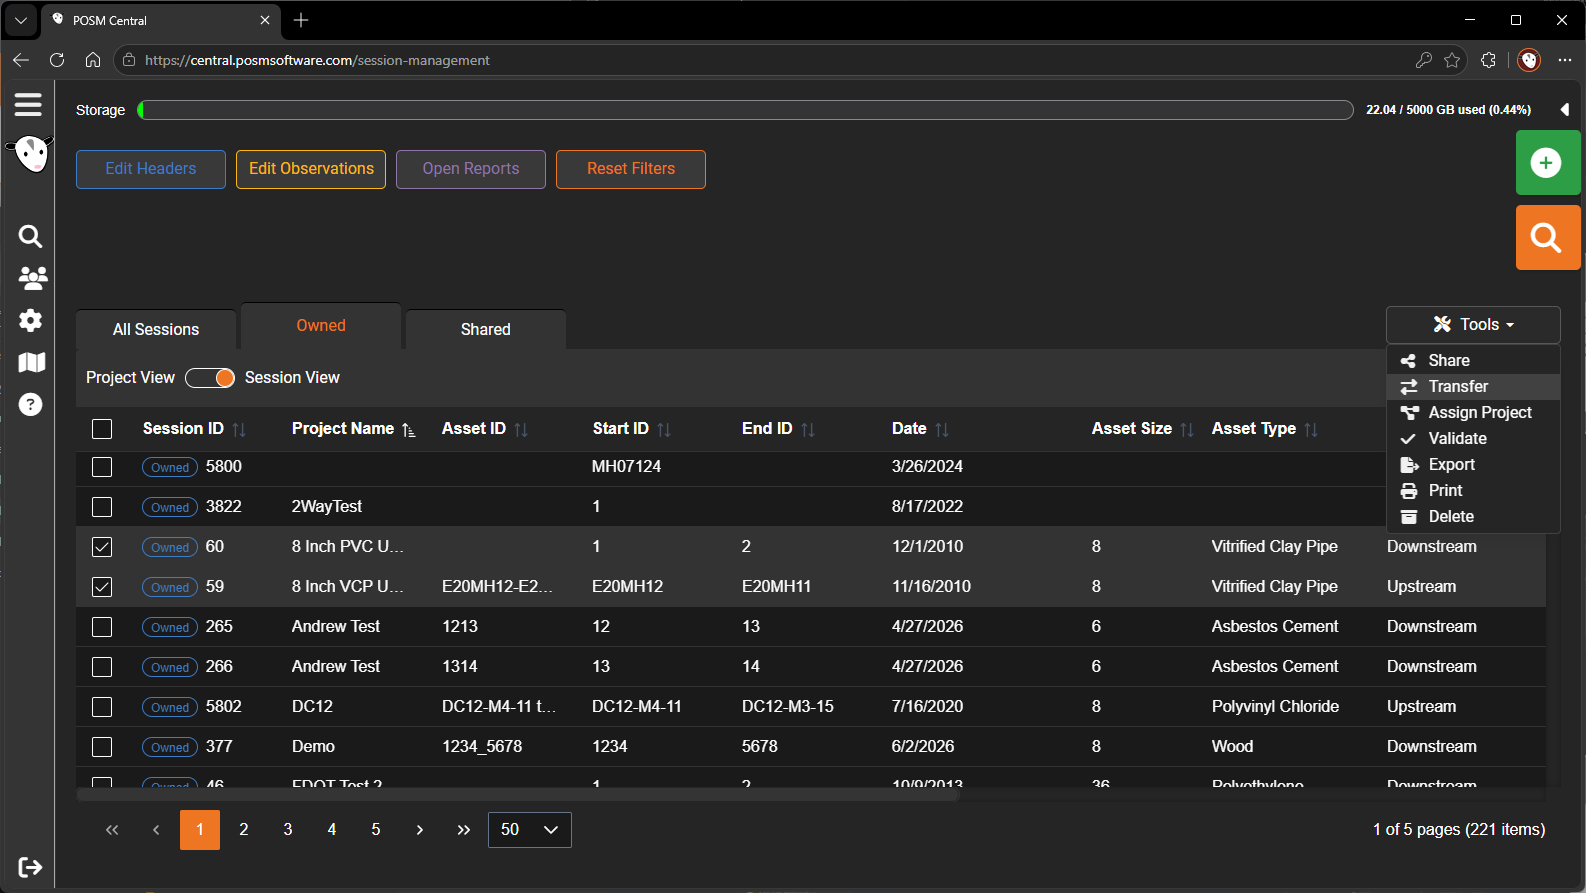1586x893 pixels.
Task: Open the users group icon in sidebar
Action: click(32, 278)
